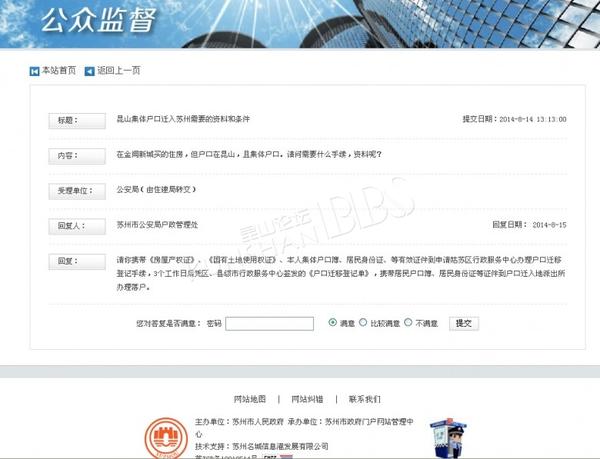The width and height of the screenshot is (600, 459).
Task: Click the 回复 label box
Action: coord(78,261)
